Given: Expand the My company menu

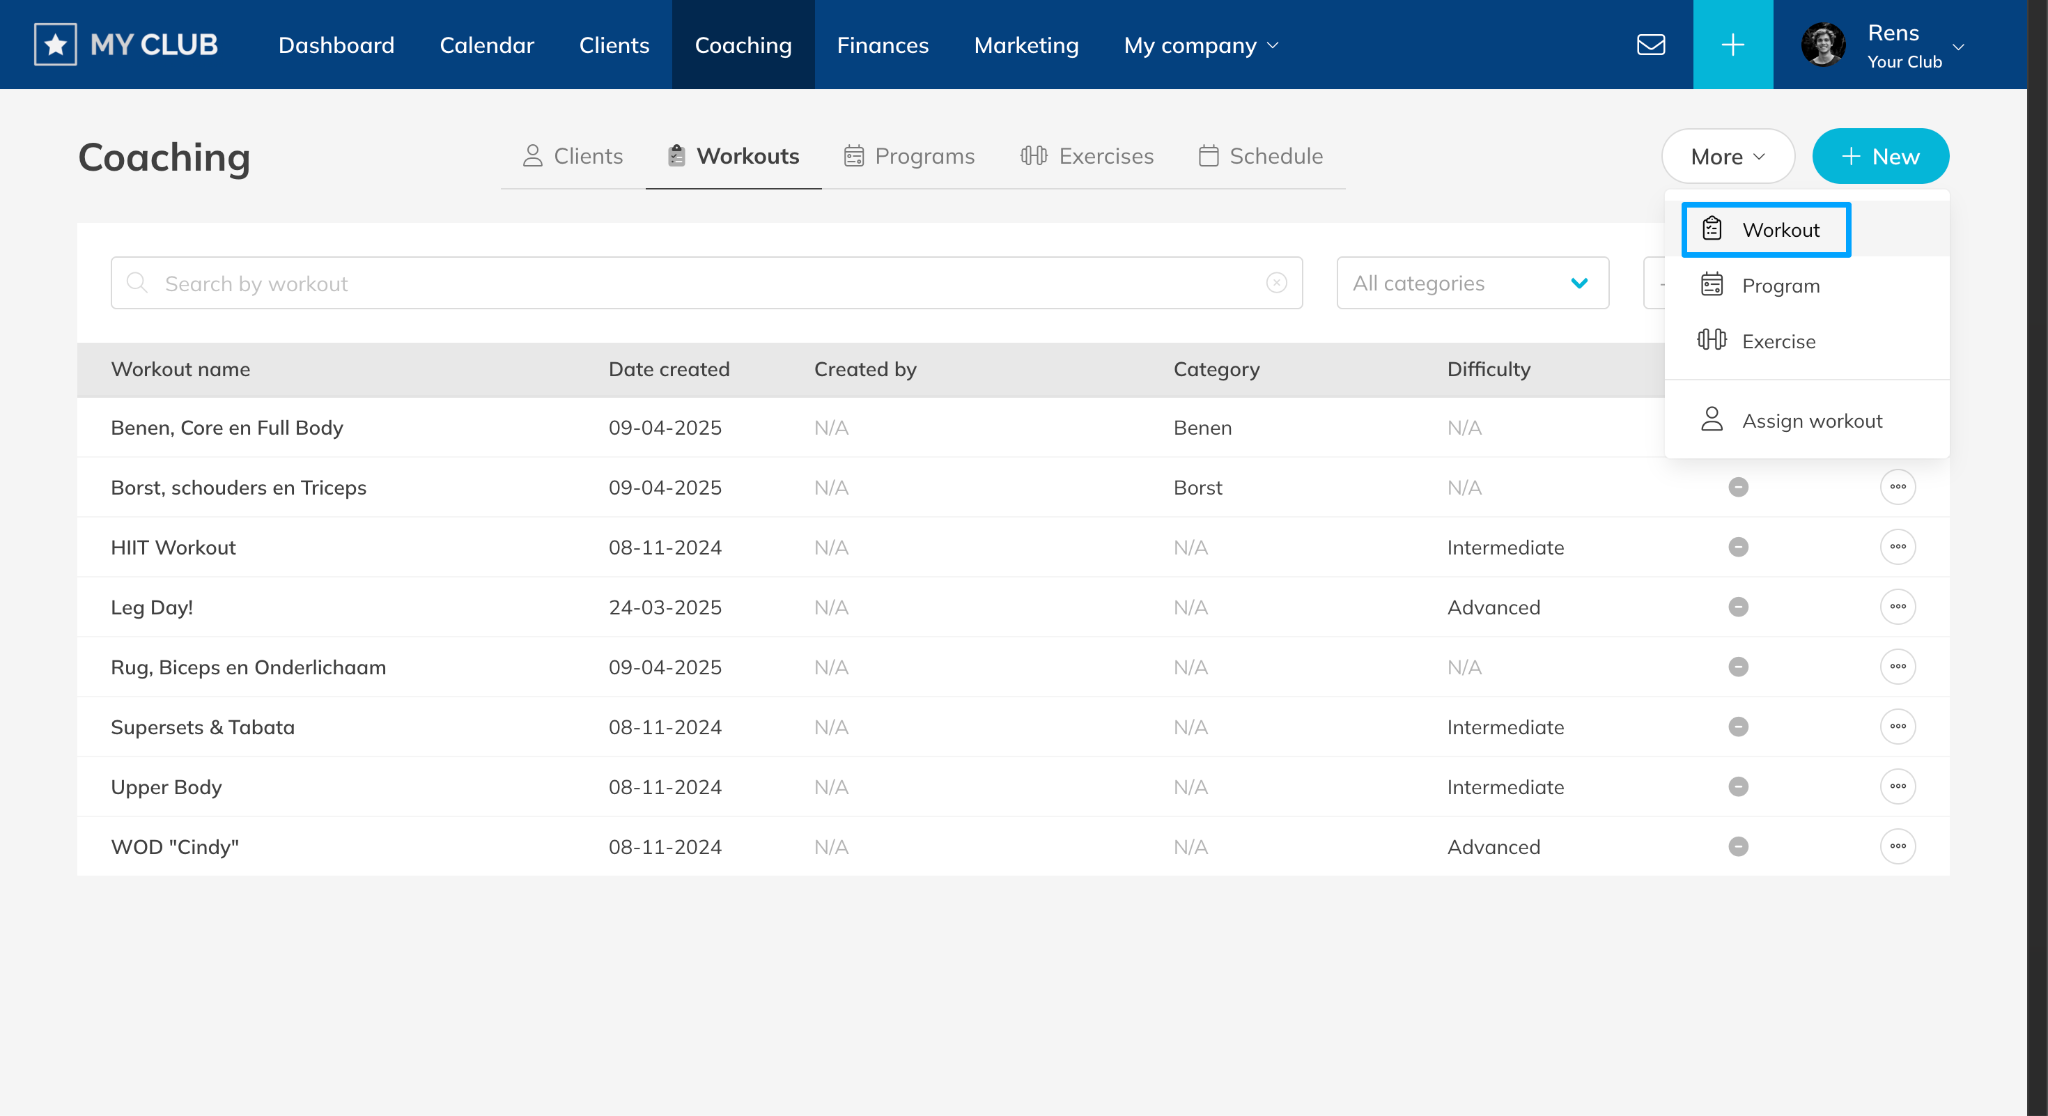Looking at the screenshot, I should [1200, 45].
